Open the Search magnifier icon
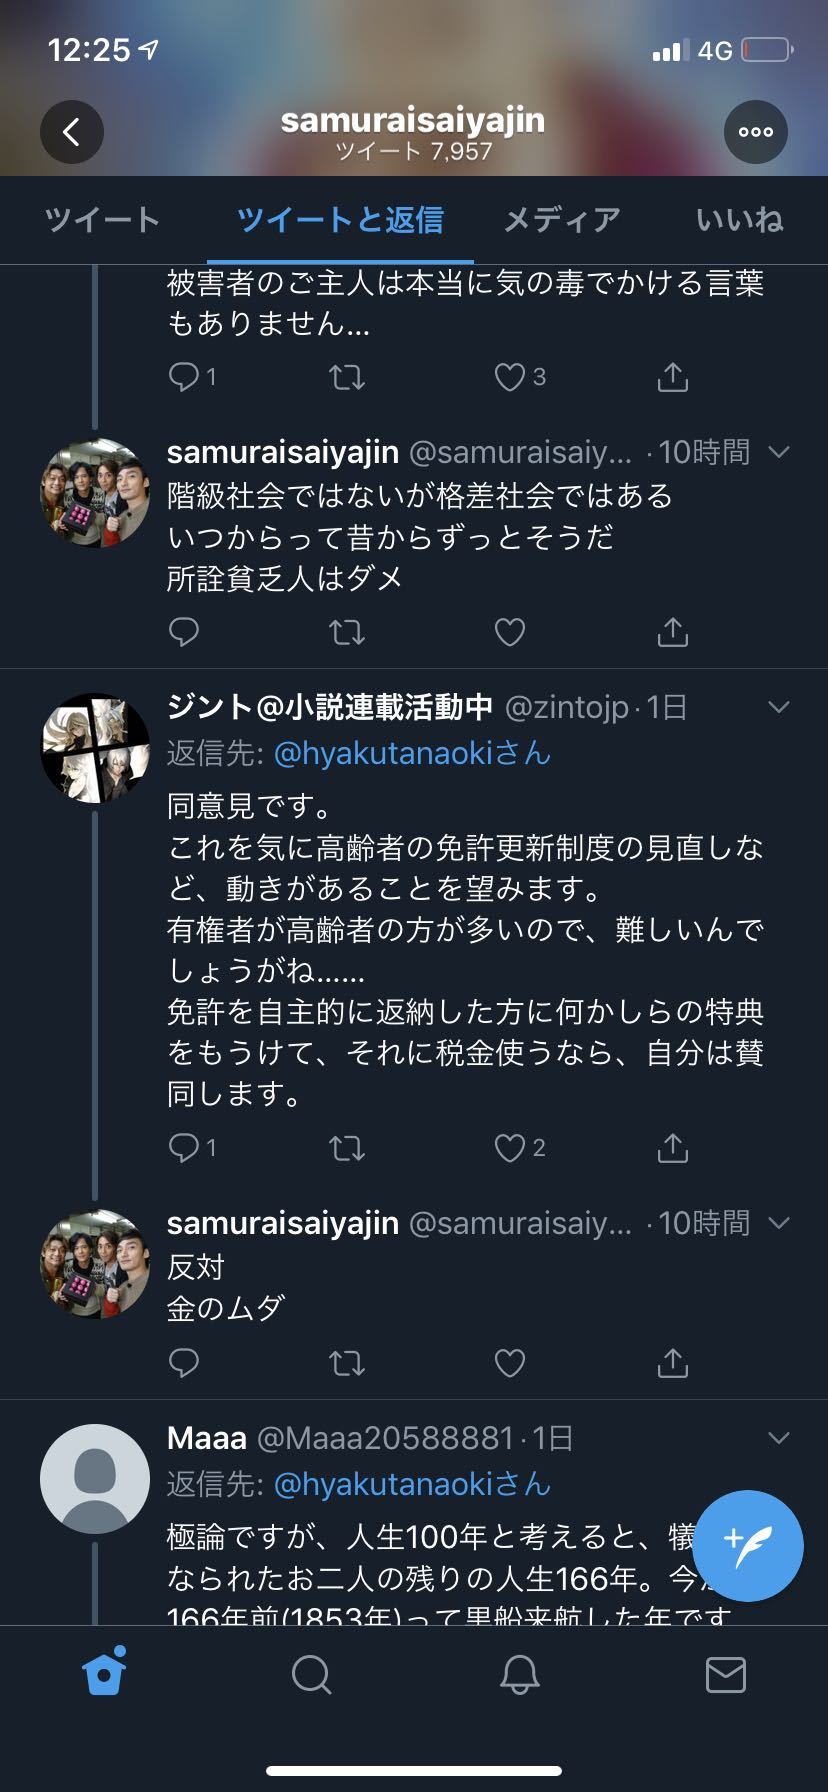 pos(311,1673)
